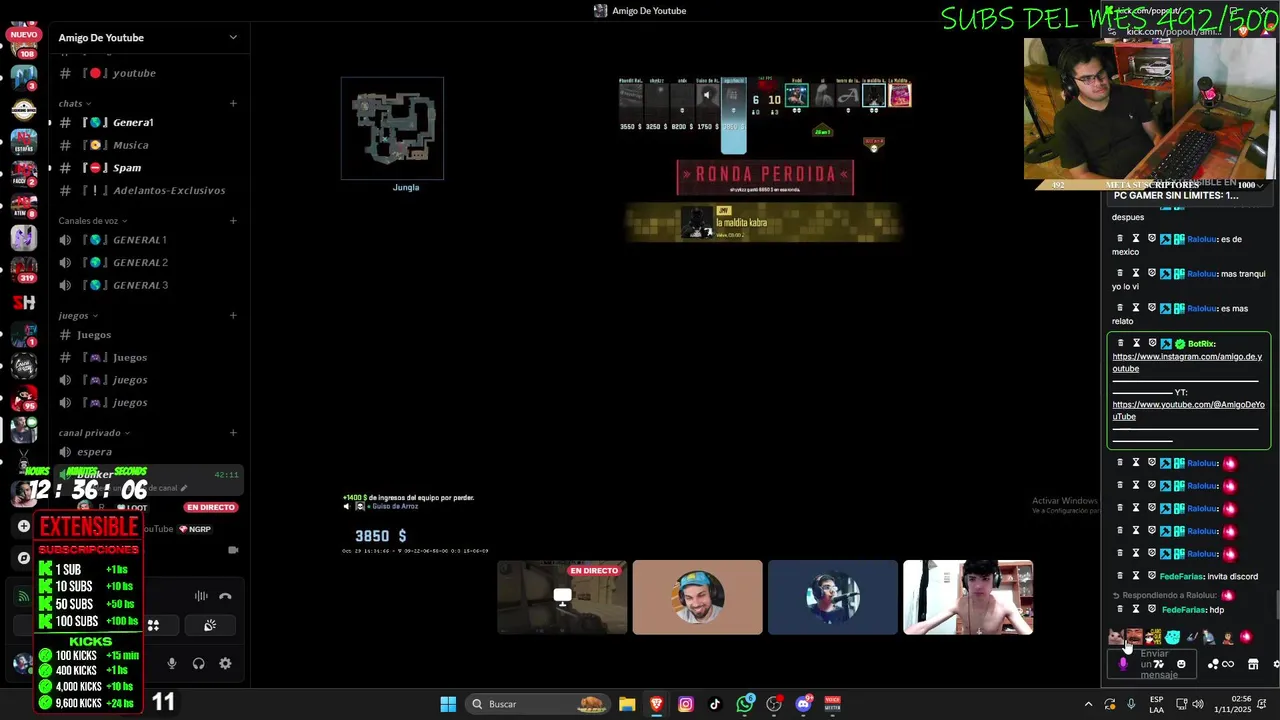Open instagram.com/amigo.de.youtube link in chat
Viewport: 1280px width, 720px height.
(x=1187, y=362)
